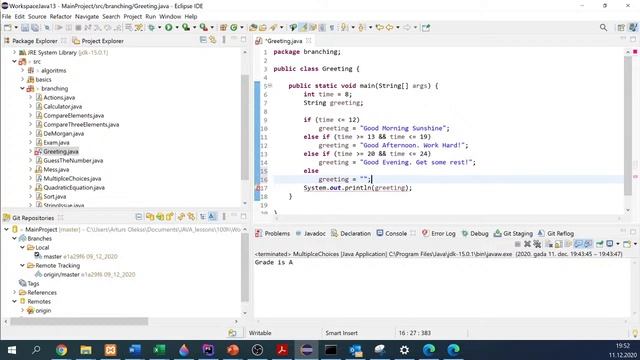This screenshot has width=640, height=360.
Task: Click the error marker on line 17
Action: (x=258, y=188)
